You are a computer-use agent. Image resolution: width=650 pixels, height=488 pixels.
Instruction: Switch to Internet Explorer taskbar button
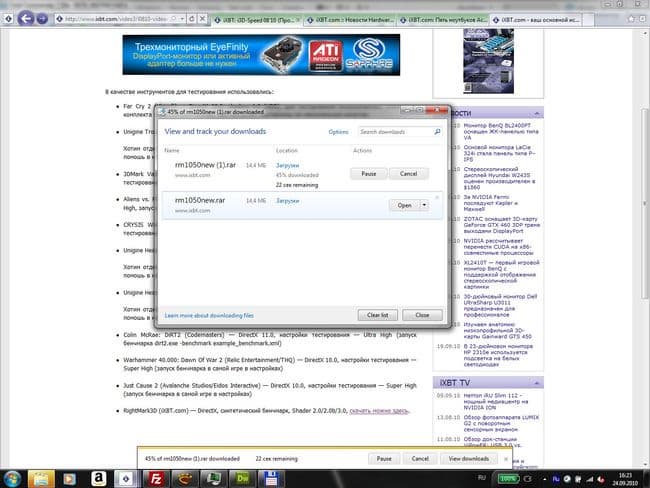pos(126,479)
